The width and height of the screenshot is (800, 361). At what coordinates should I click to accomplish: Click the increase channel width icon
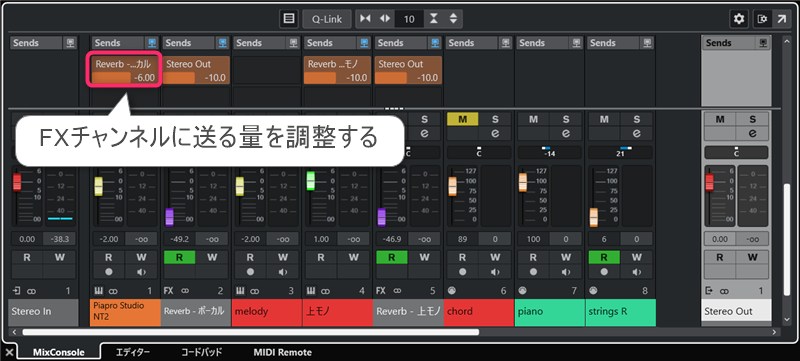click(x=385, y=19)
